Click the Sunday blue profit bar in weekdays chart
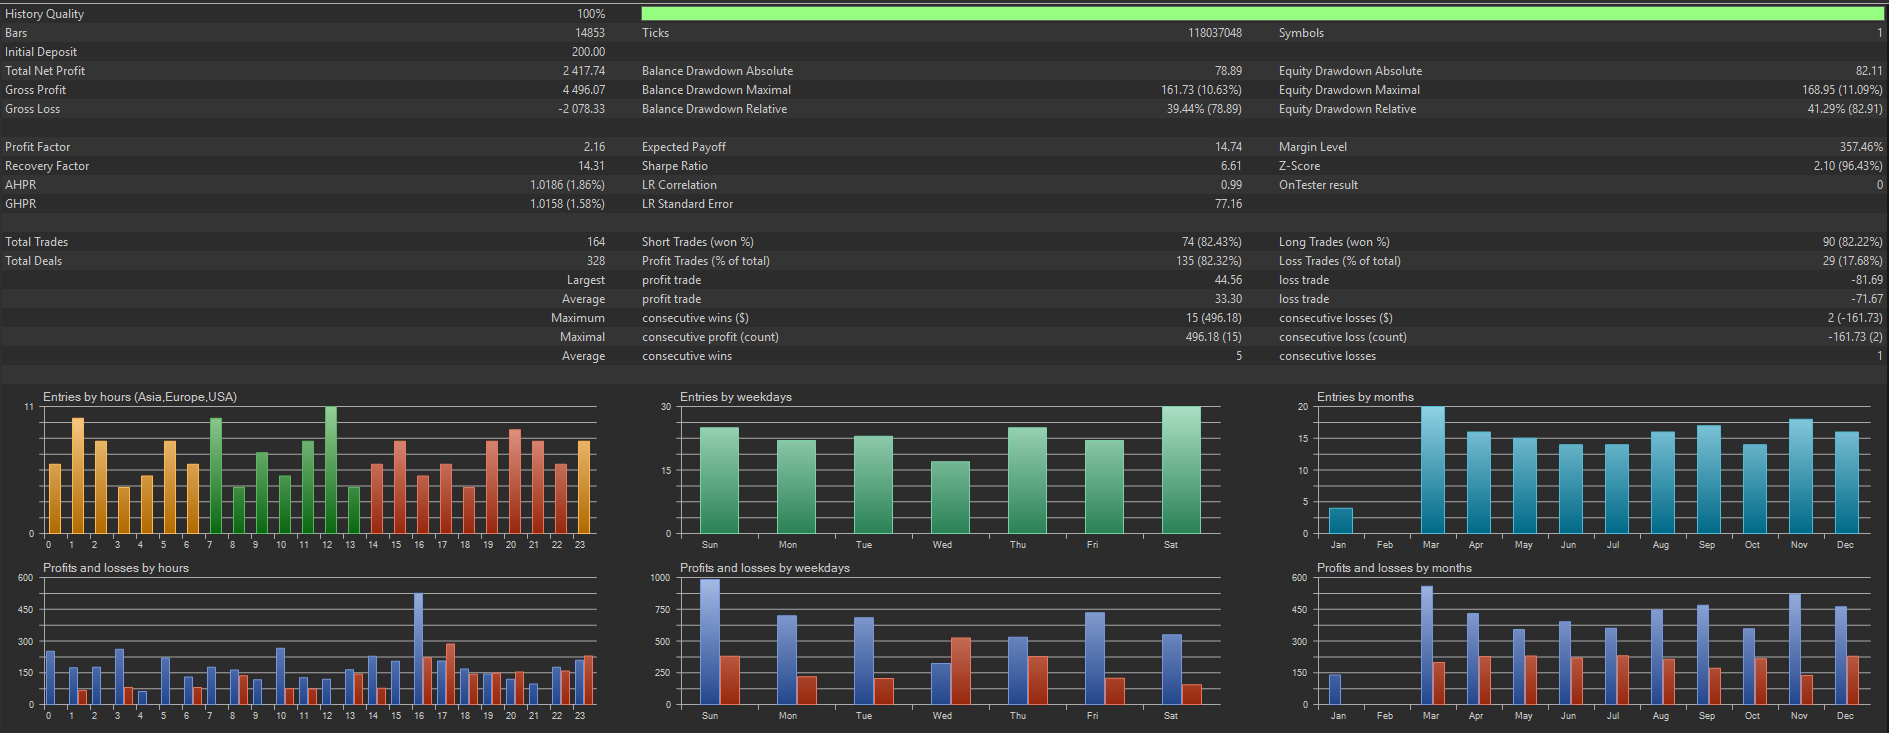 [710, 642]
